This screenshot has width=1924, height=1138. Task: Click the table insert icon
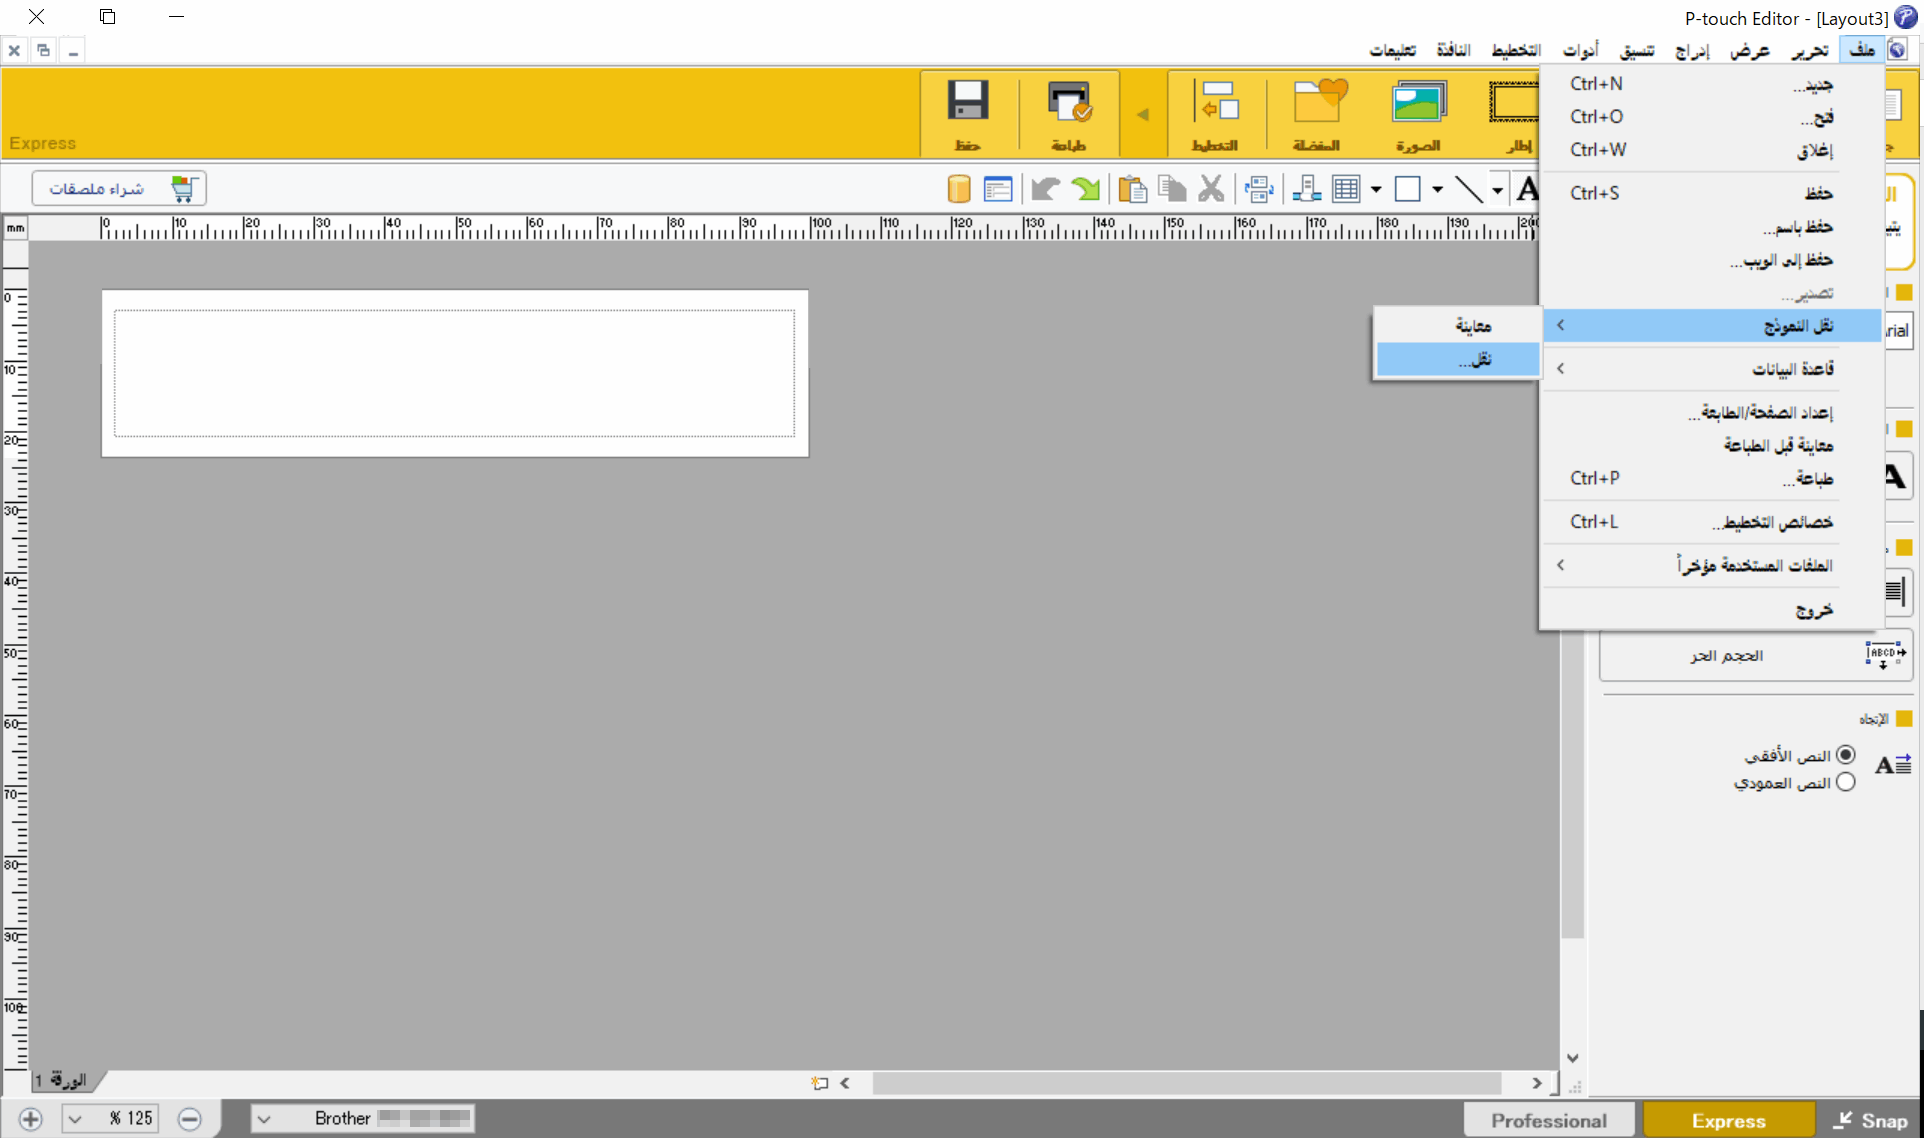click(x=1346, y=189)
